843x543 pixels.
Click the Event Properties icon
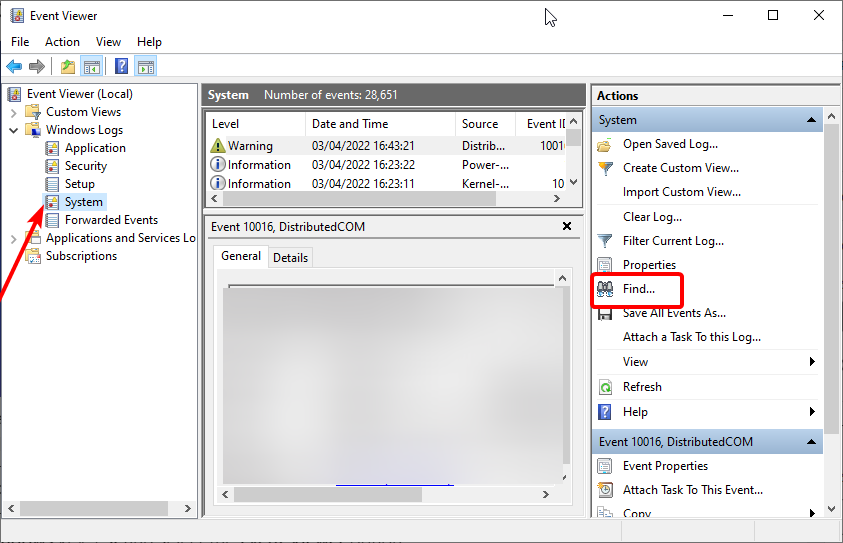605,466
